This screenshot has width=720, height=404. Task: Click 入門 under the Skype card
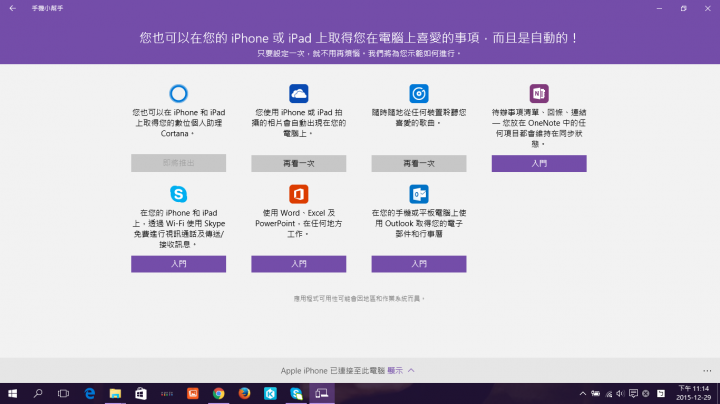click(x=179, y=264)
